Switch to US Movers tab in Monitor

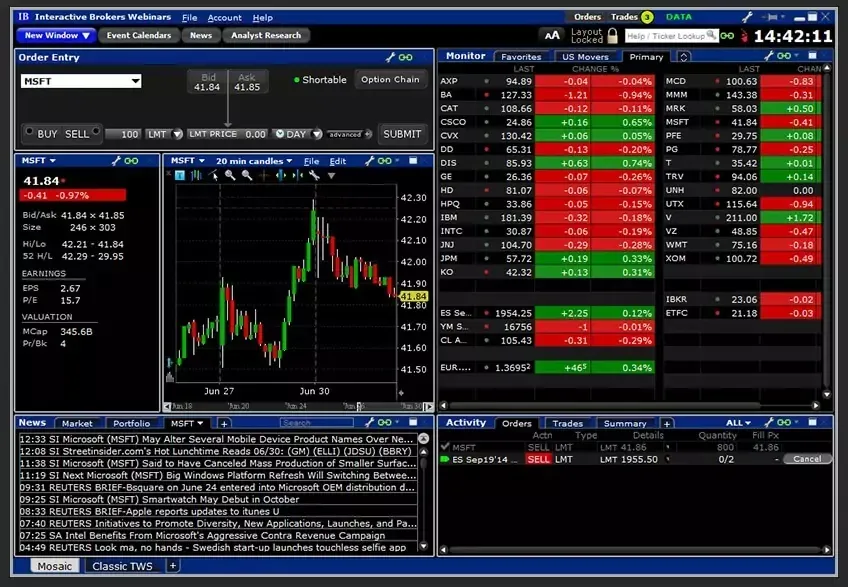(x=585, y=57)
